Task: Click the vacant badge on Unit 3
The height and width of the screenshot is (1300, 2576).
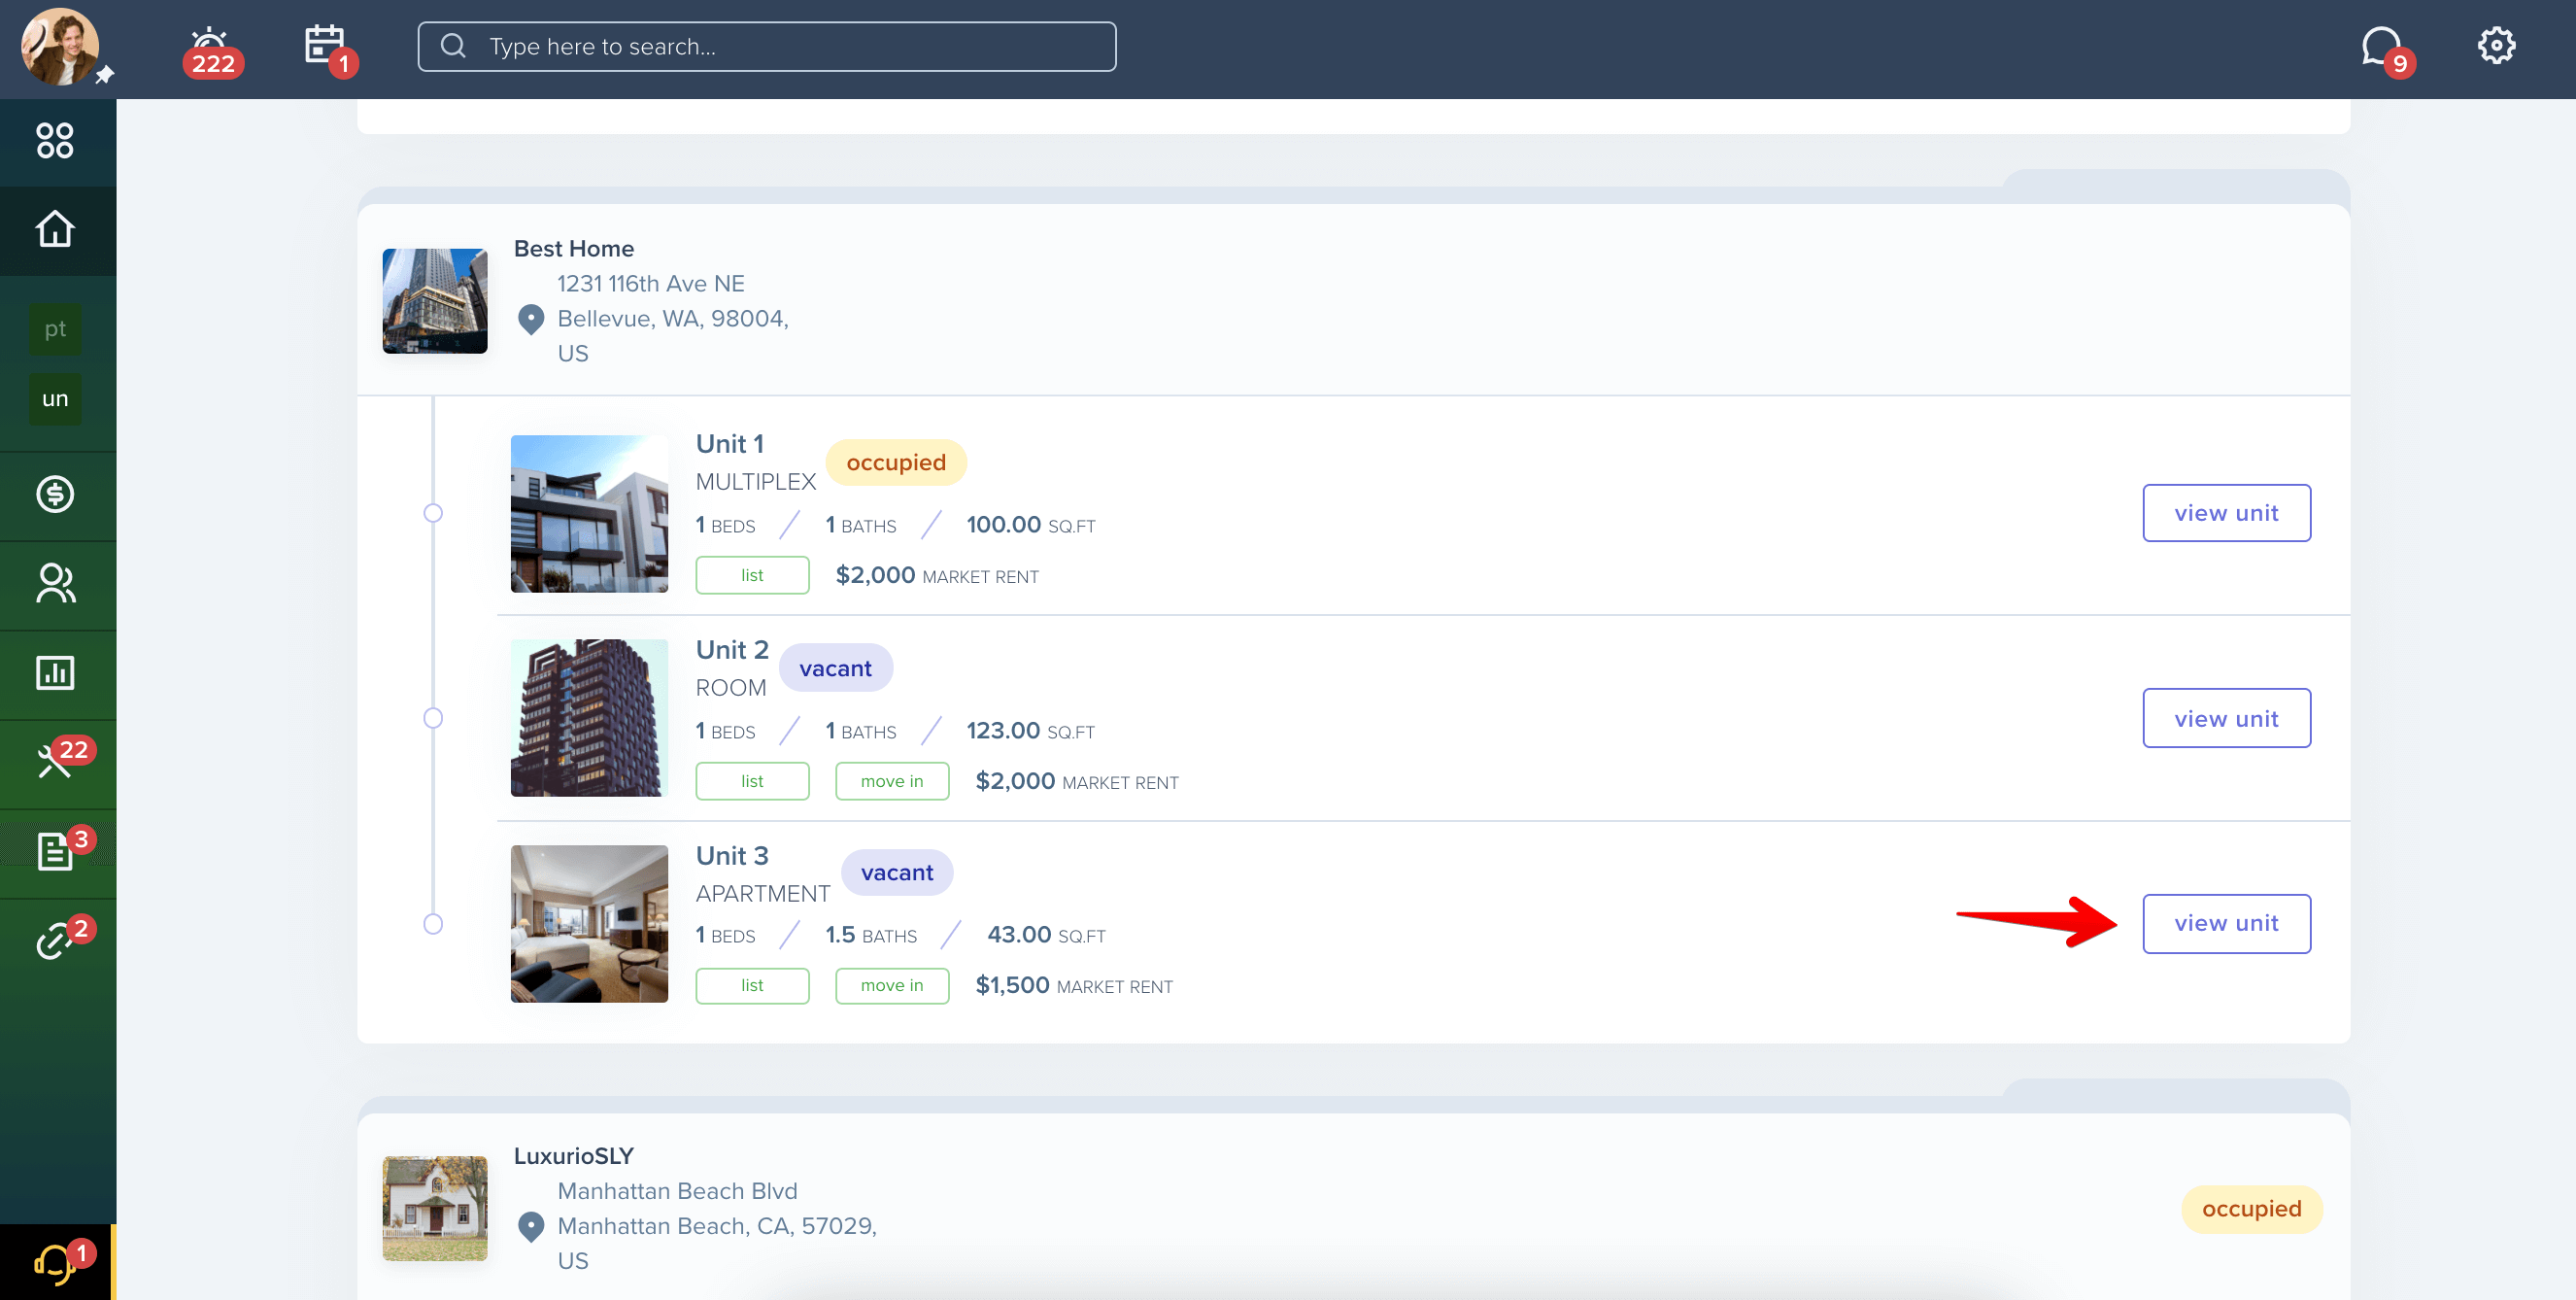Action: tap(897, 872)
